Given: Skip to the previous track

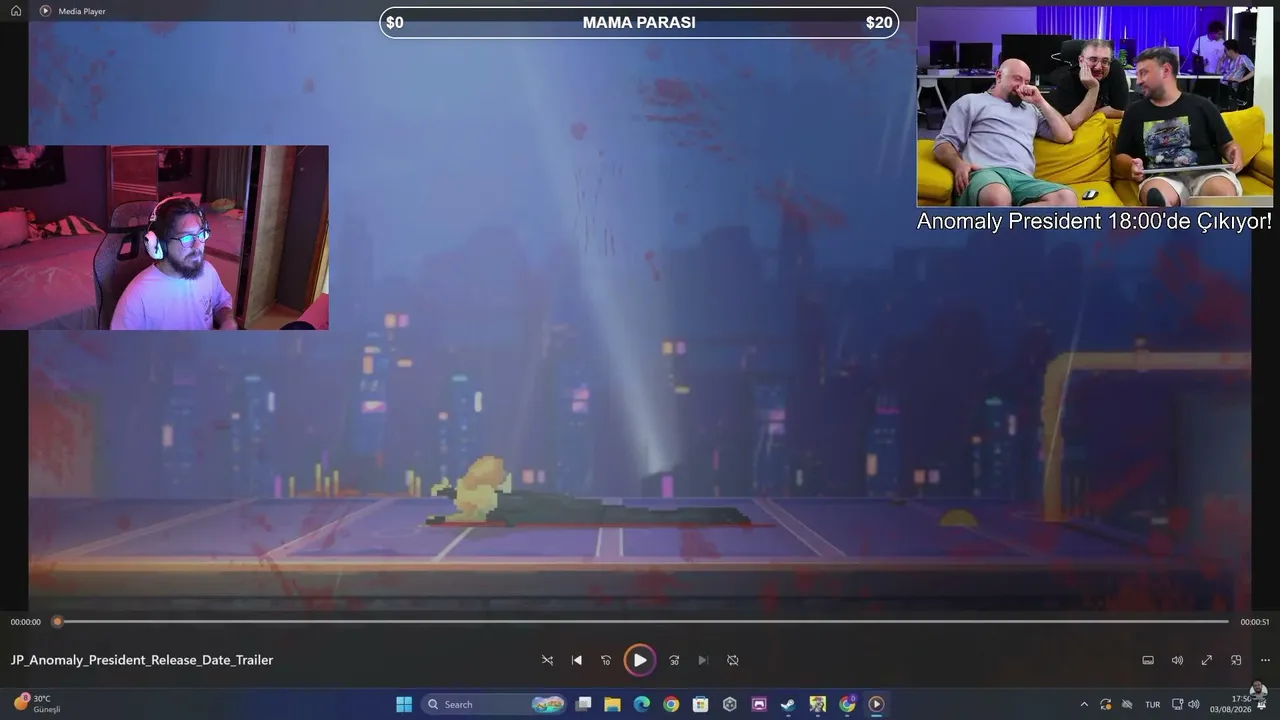Looking at the screenshot, I should [577, 660].
